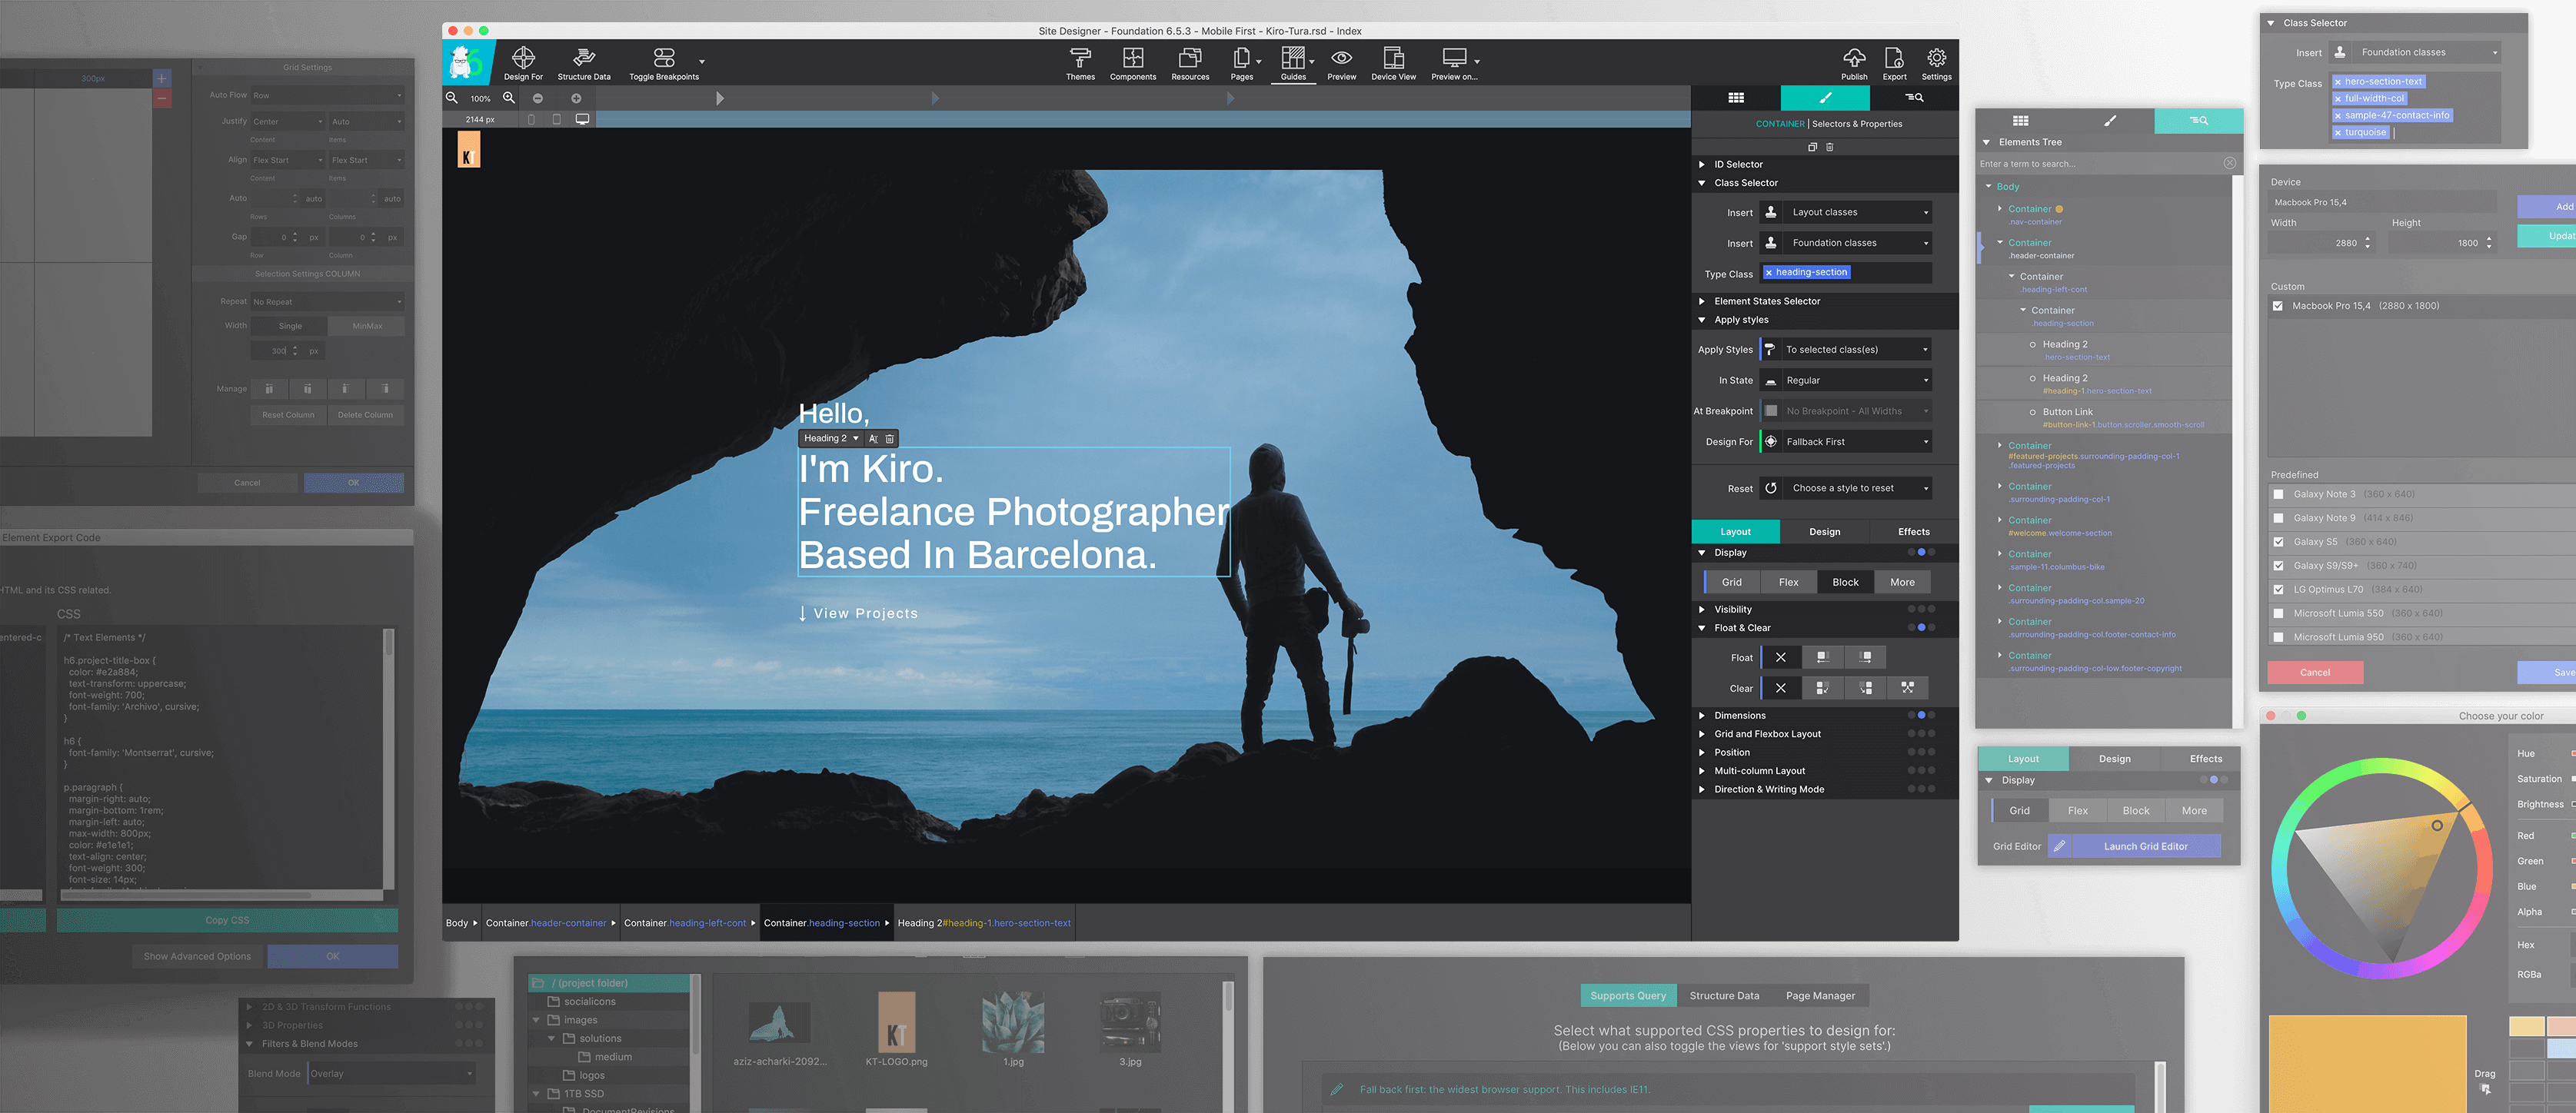This screenshot has width=2576, height=1113.
Task: Click the KT-LOGO.png thumbnail
Action: click(896, 1022)
